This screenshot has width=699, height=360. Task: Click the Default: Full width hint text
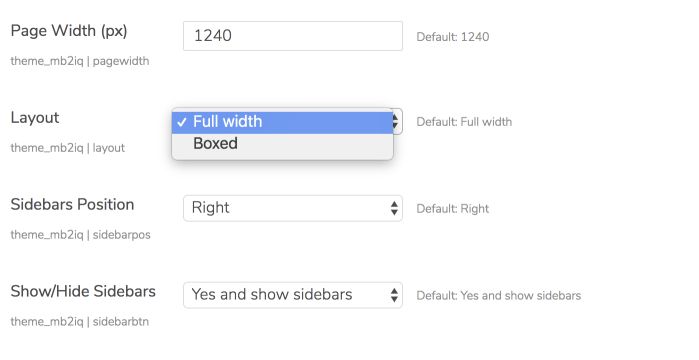tap(464, 122)
